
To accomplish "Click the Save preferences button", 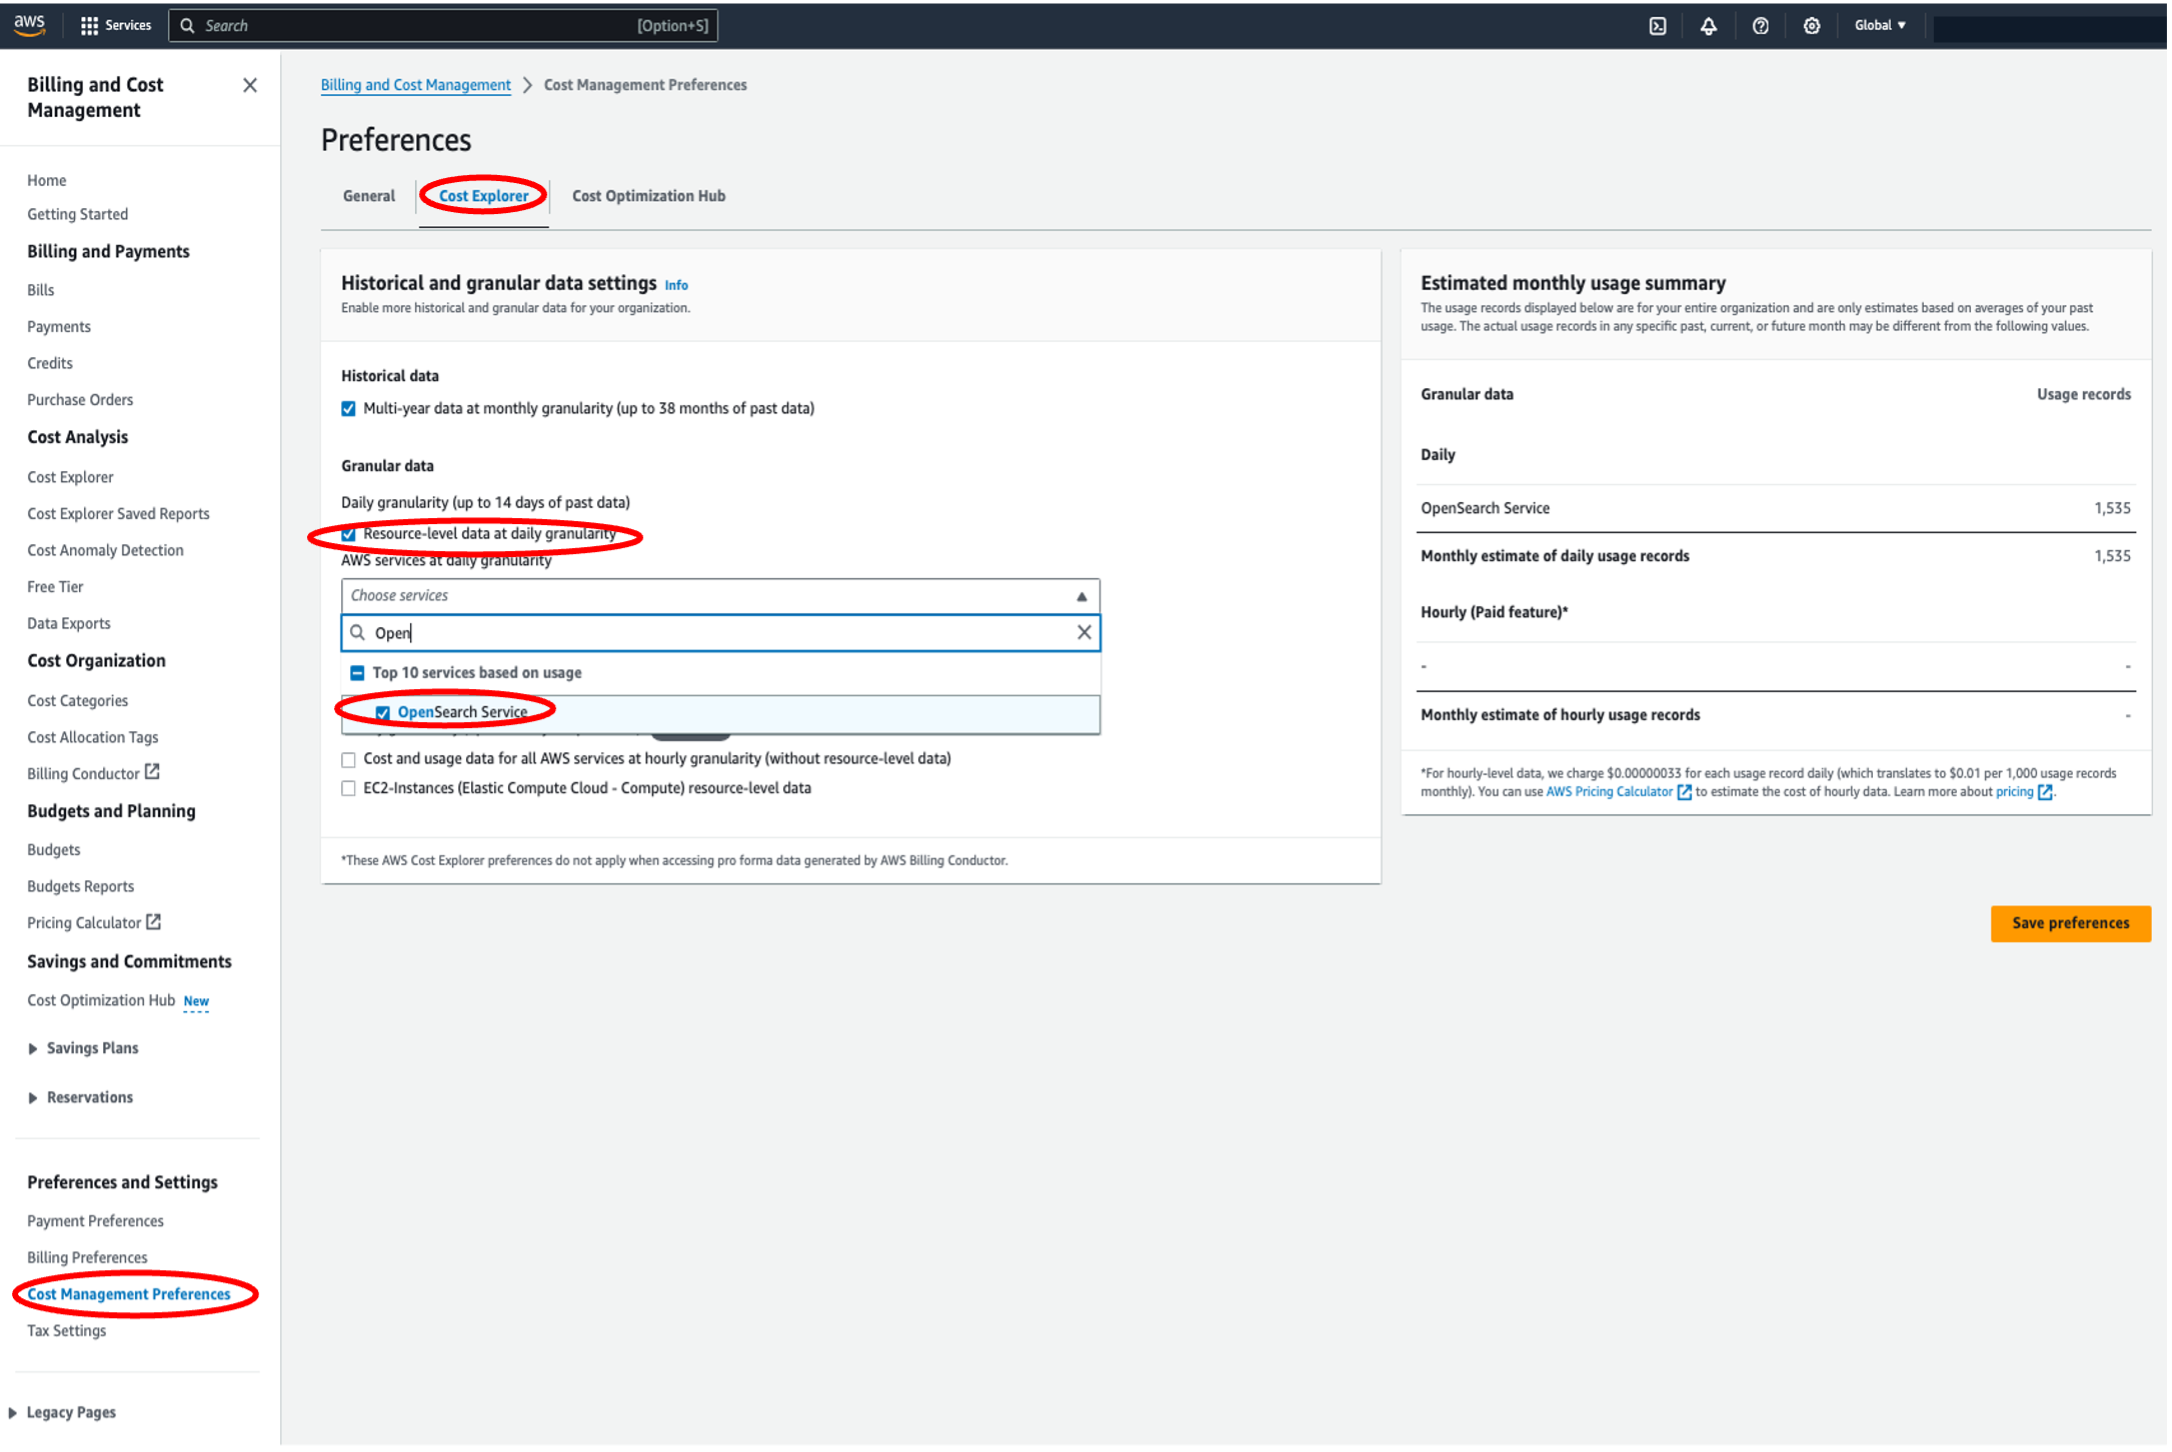I will pyautogui.click(x=2069, y=923).
